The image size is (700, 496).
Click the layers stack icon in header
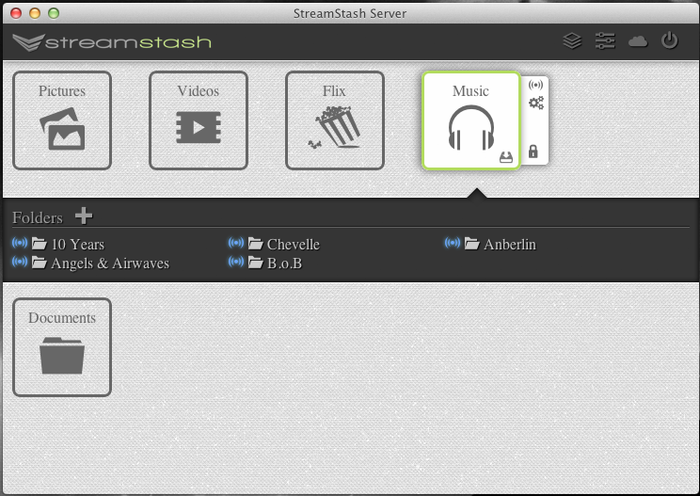coord(572,41)
